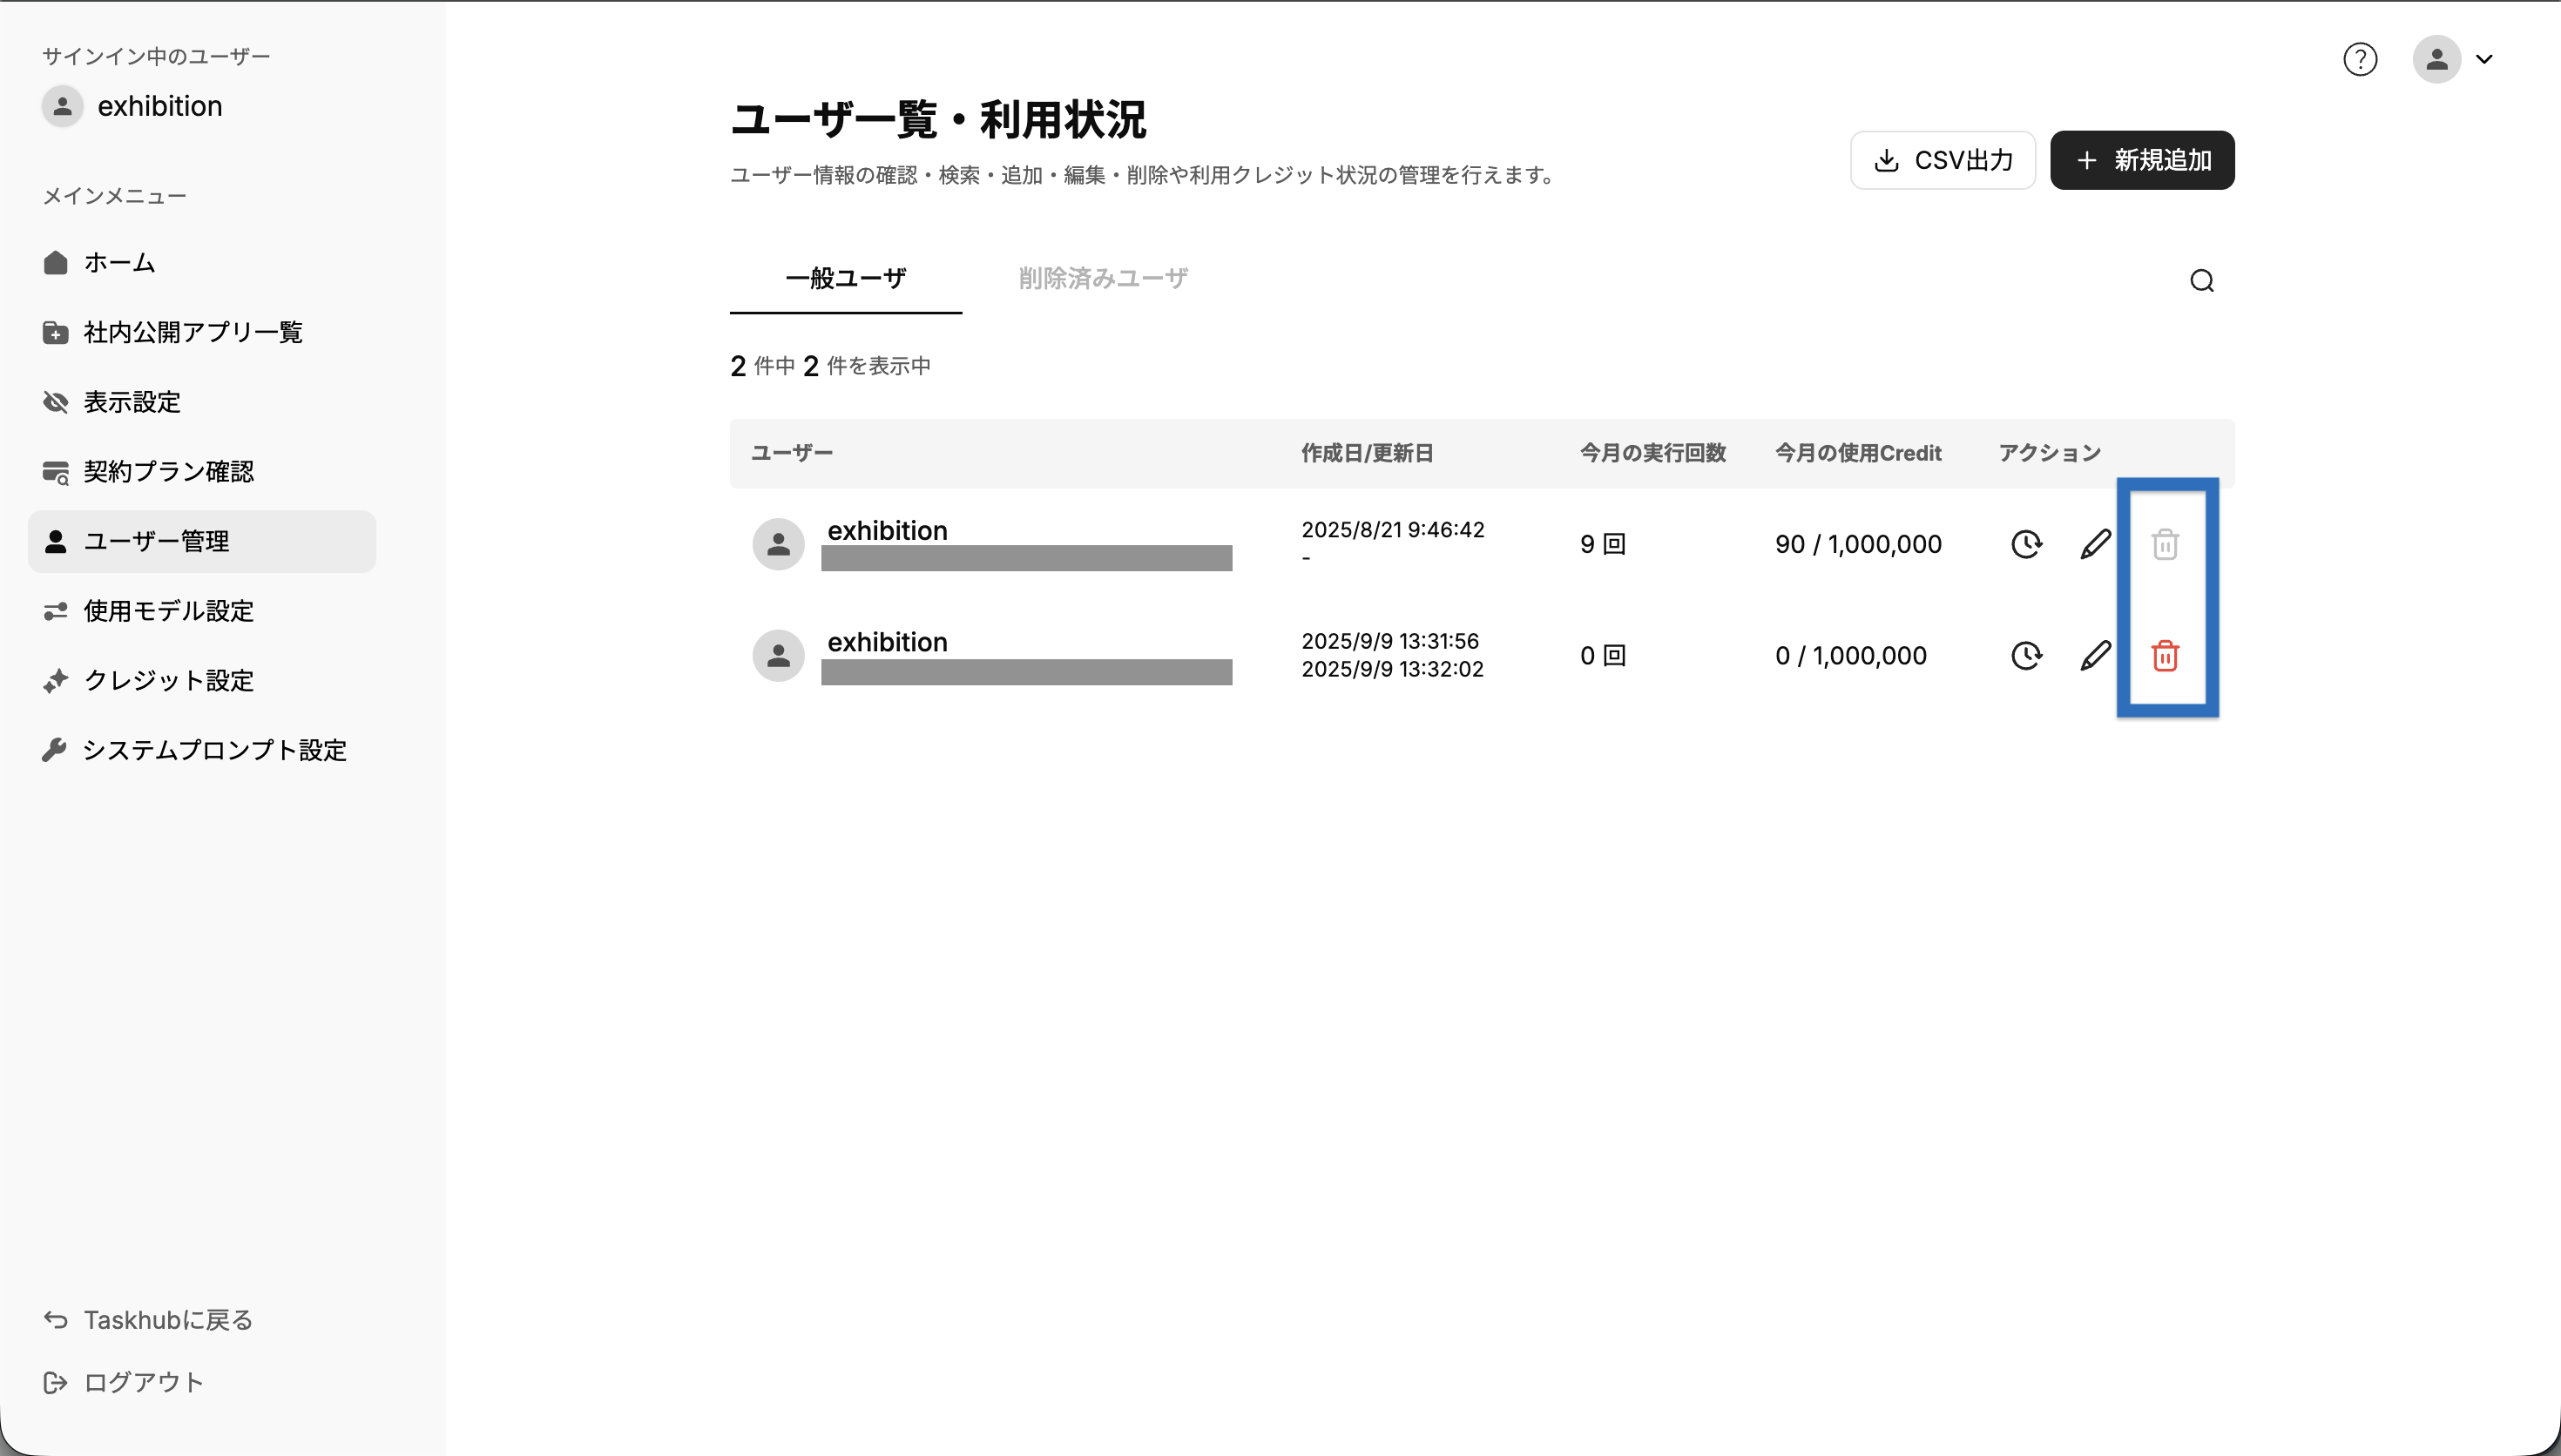The width and height of the screenshot is (2561, 1456).
Task: Click the help question mark icon
Action: [x=2360, y=60]
